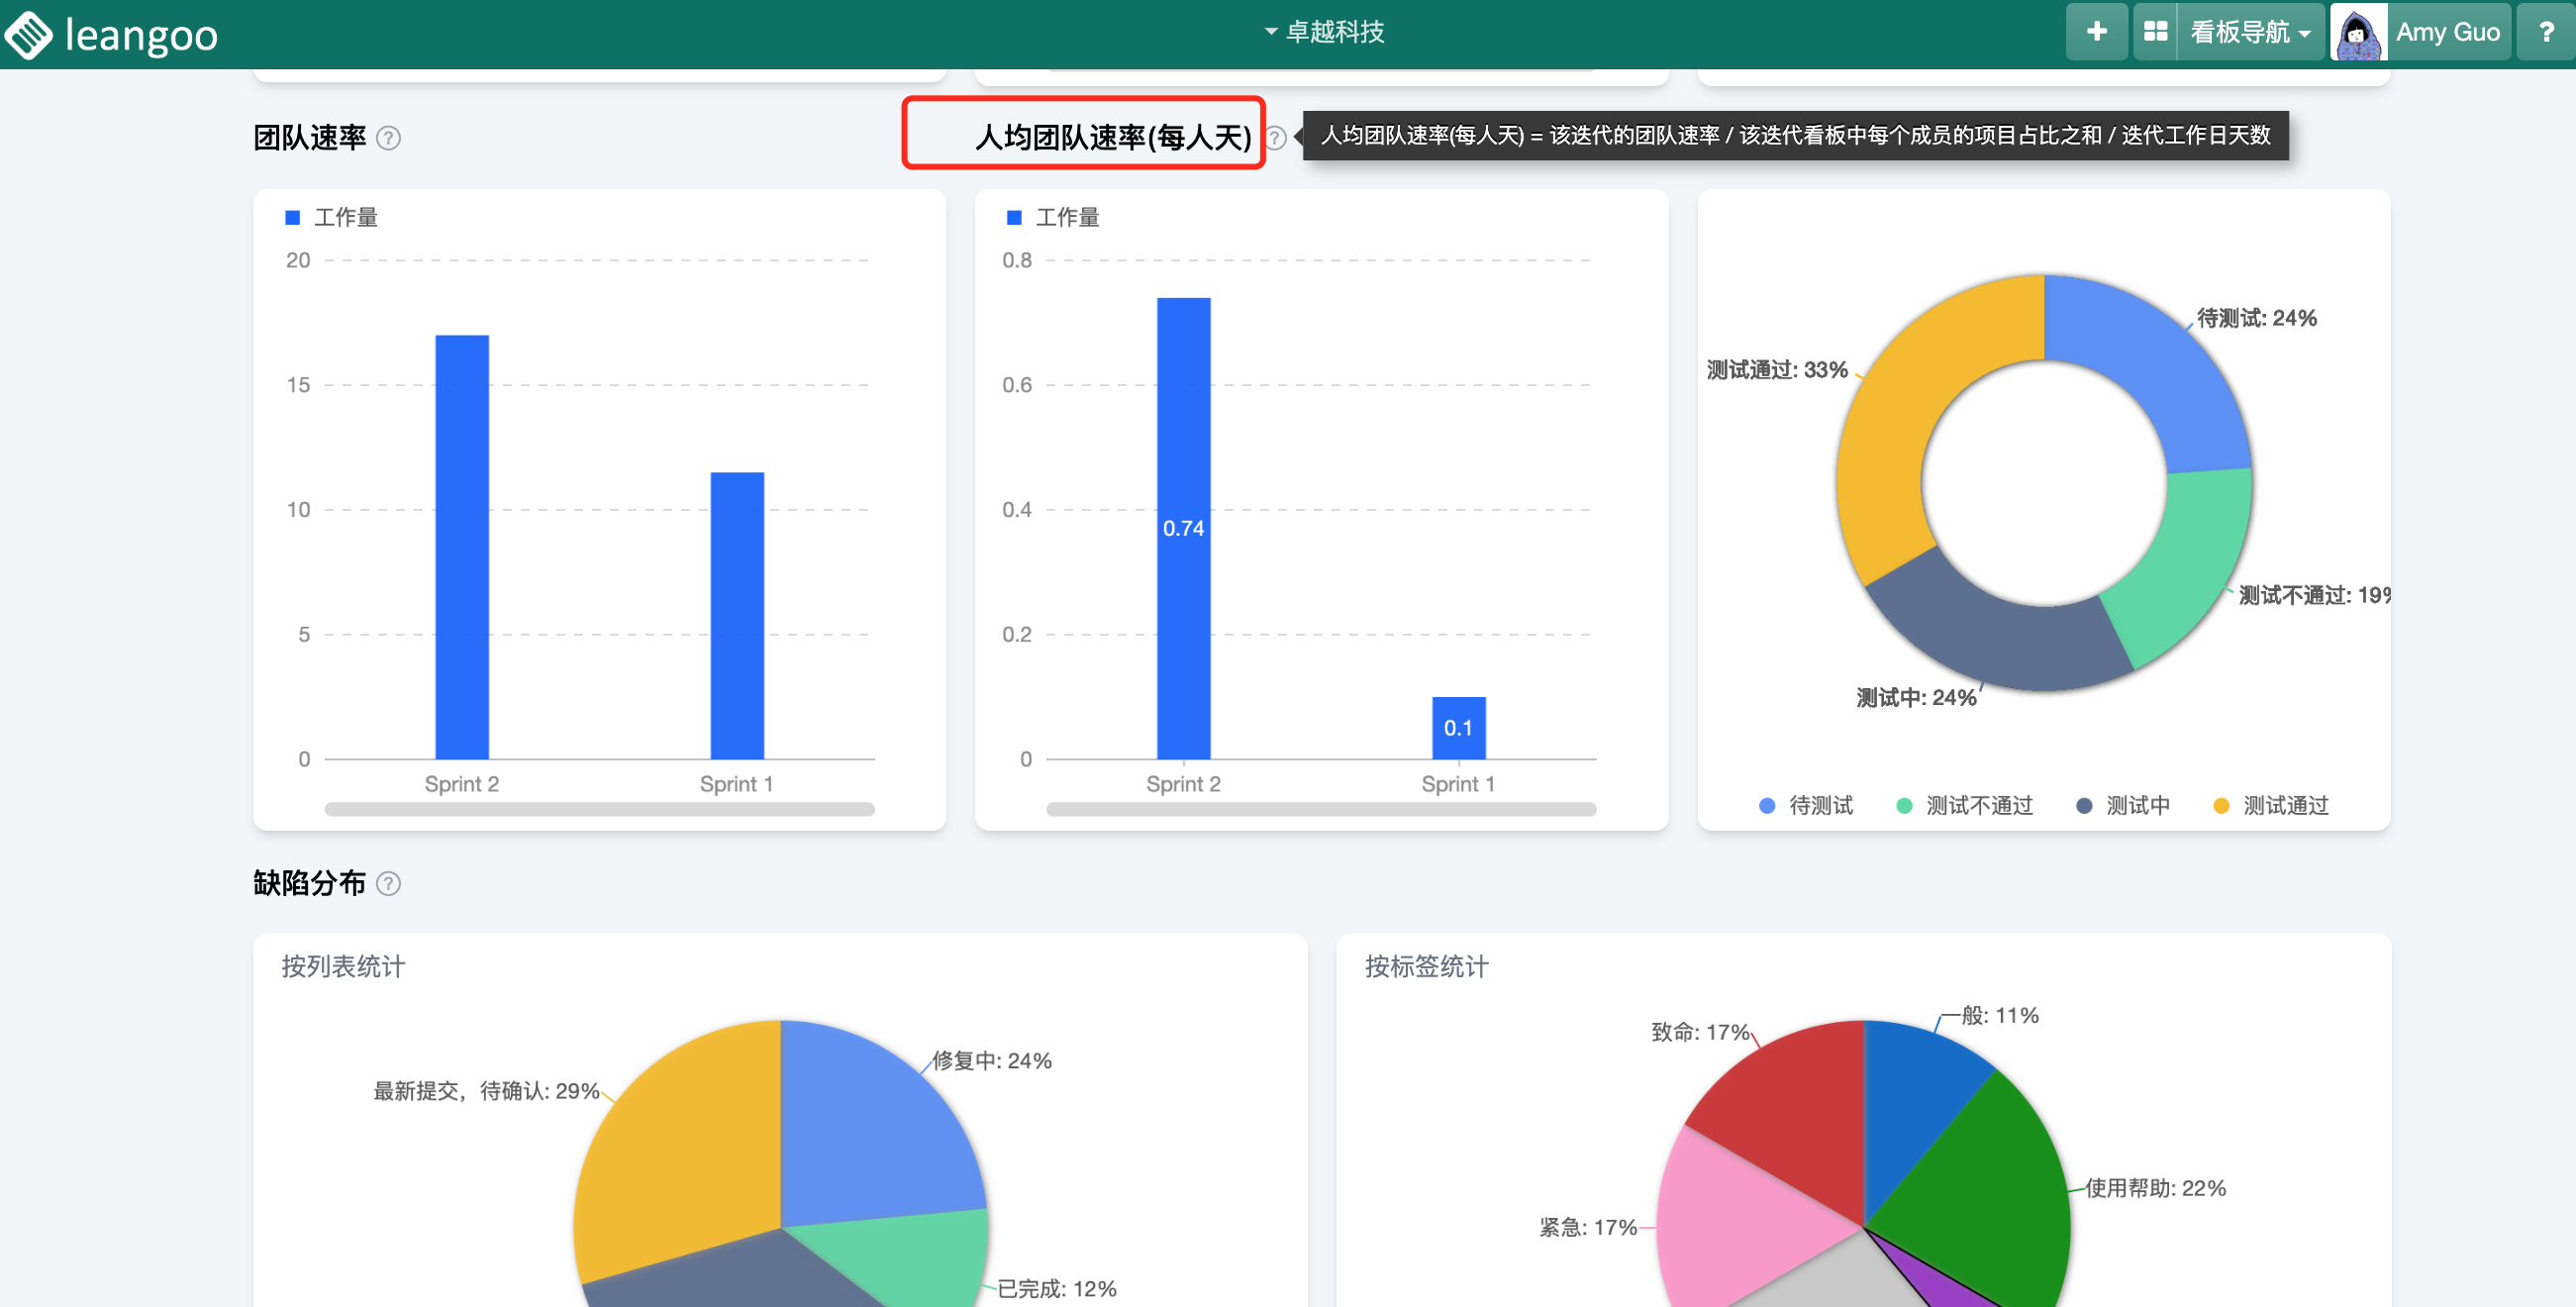Open the board grid icon
Image resolution: width=2576 pixels, height=1307 pixels.
pos(2155,32)
